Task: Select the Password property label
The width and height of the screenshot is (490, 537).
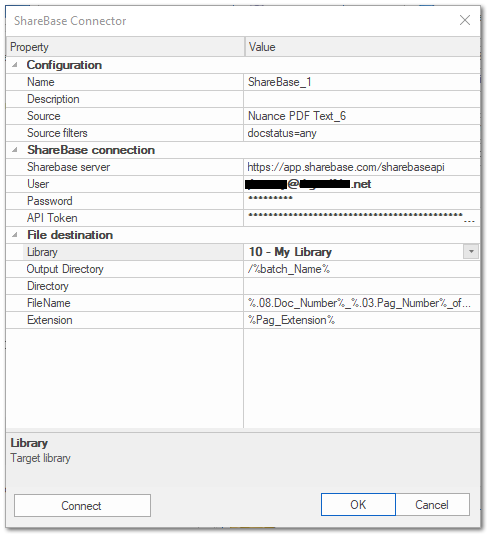Action: click(x=50, y=201)
